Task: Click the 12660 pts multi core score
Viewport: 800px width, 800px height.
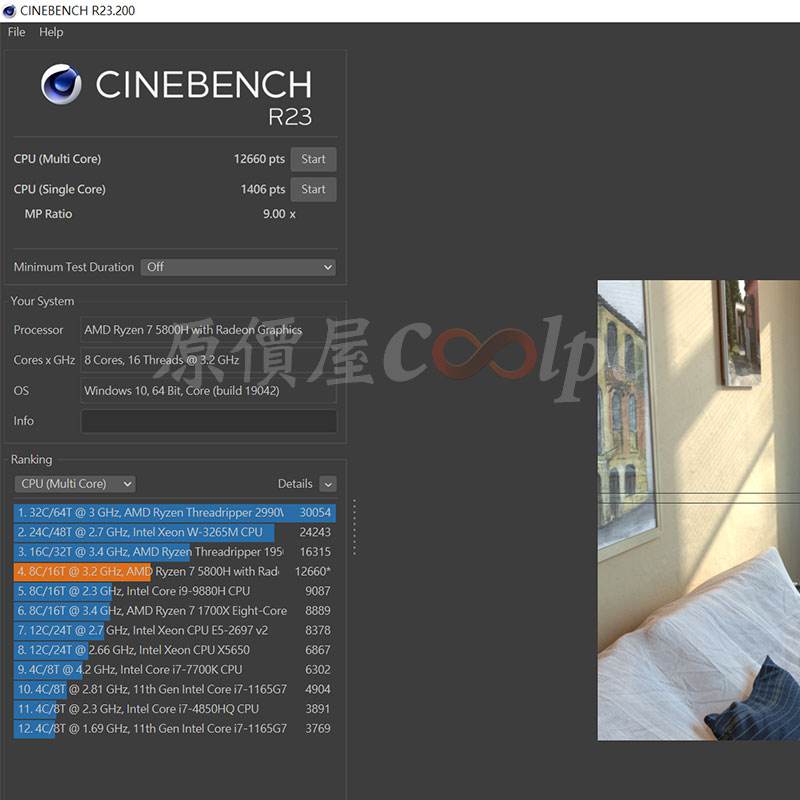Action: pyautogui.click(x=259, y=159)
